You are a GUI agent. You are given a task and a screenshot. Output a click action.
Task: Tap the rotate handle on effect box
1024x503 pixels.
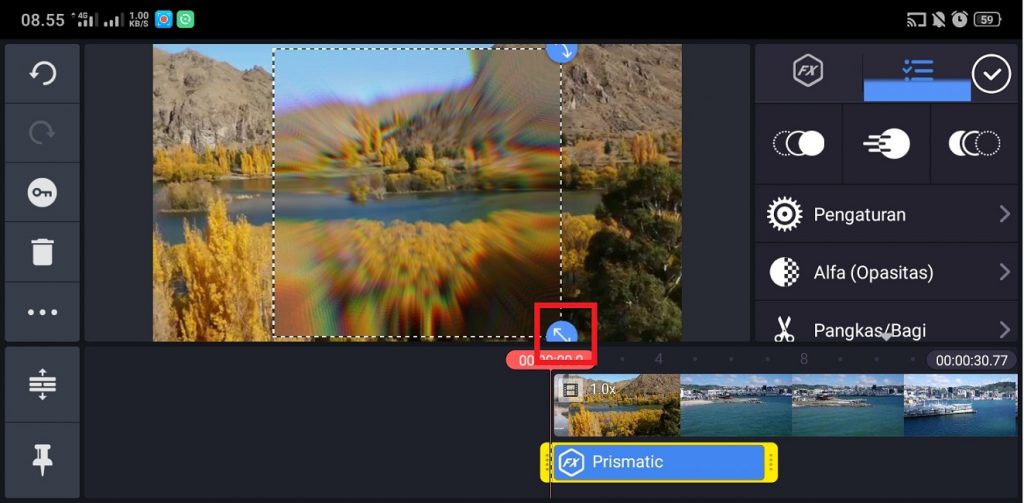(562, 51)
